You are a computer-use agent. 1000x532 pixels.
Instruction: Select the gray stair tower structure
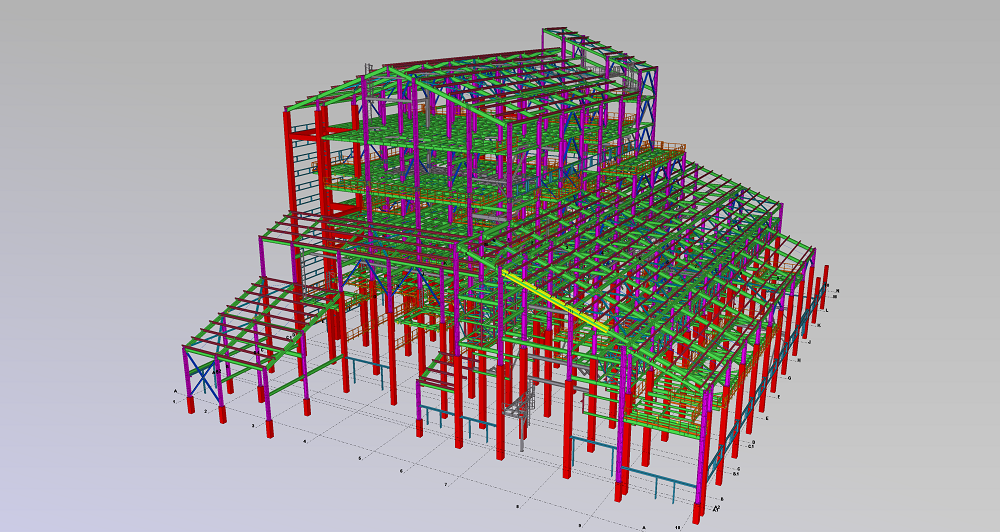[522, 411]
